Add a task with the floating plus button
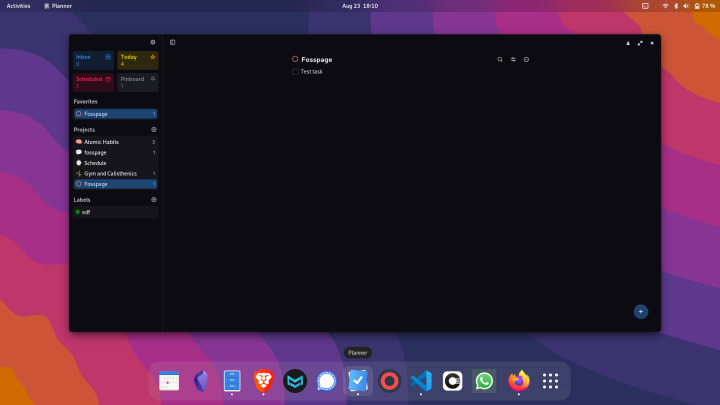720x405 pixels. tap(641, 312)
